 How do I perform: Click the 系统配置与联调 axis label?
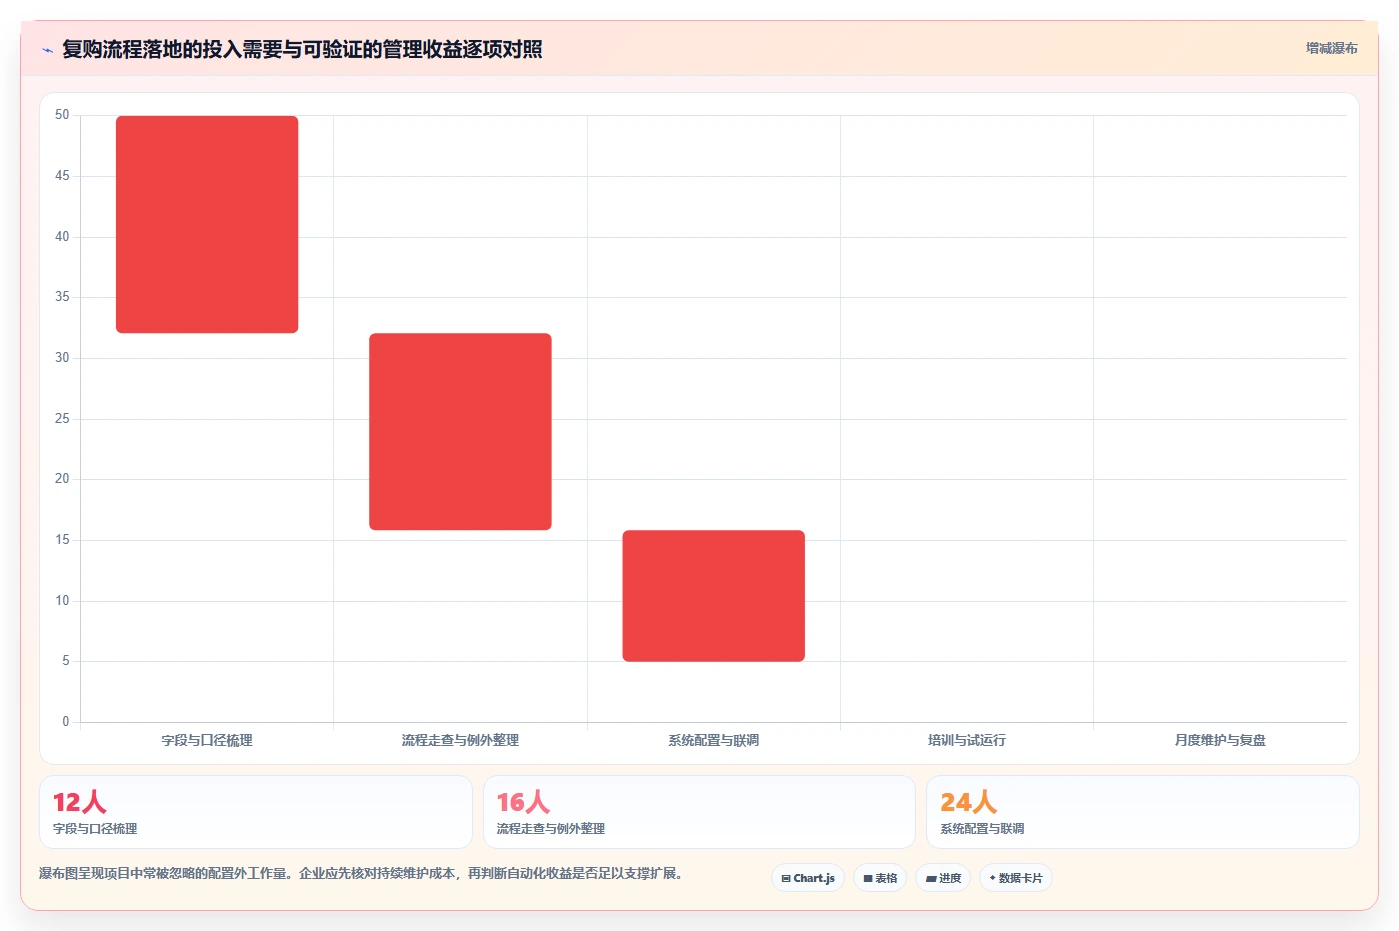coord(714,740)
